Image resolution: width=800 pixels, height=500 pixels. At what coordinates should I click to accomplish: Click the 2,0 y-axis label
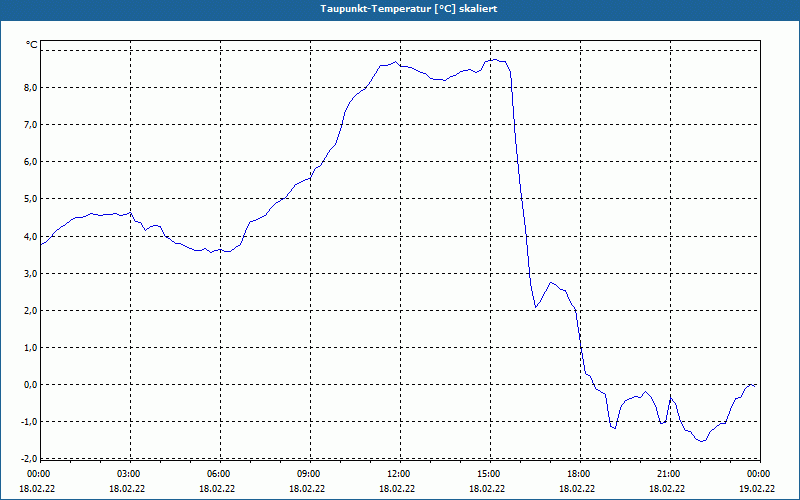click(30, 310)
